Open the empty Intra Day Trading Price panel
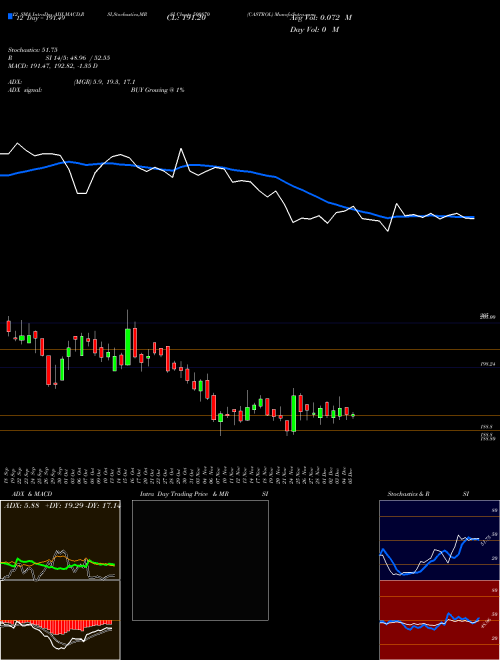The width and height of the screenshot is (500, 660). point(200,560)
